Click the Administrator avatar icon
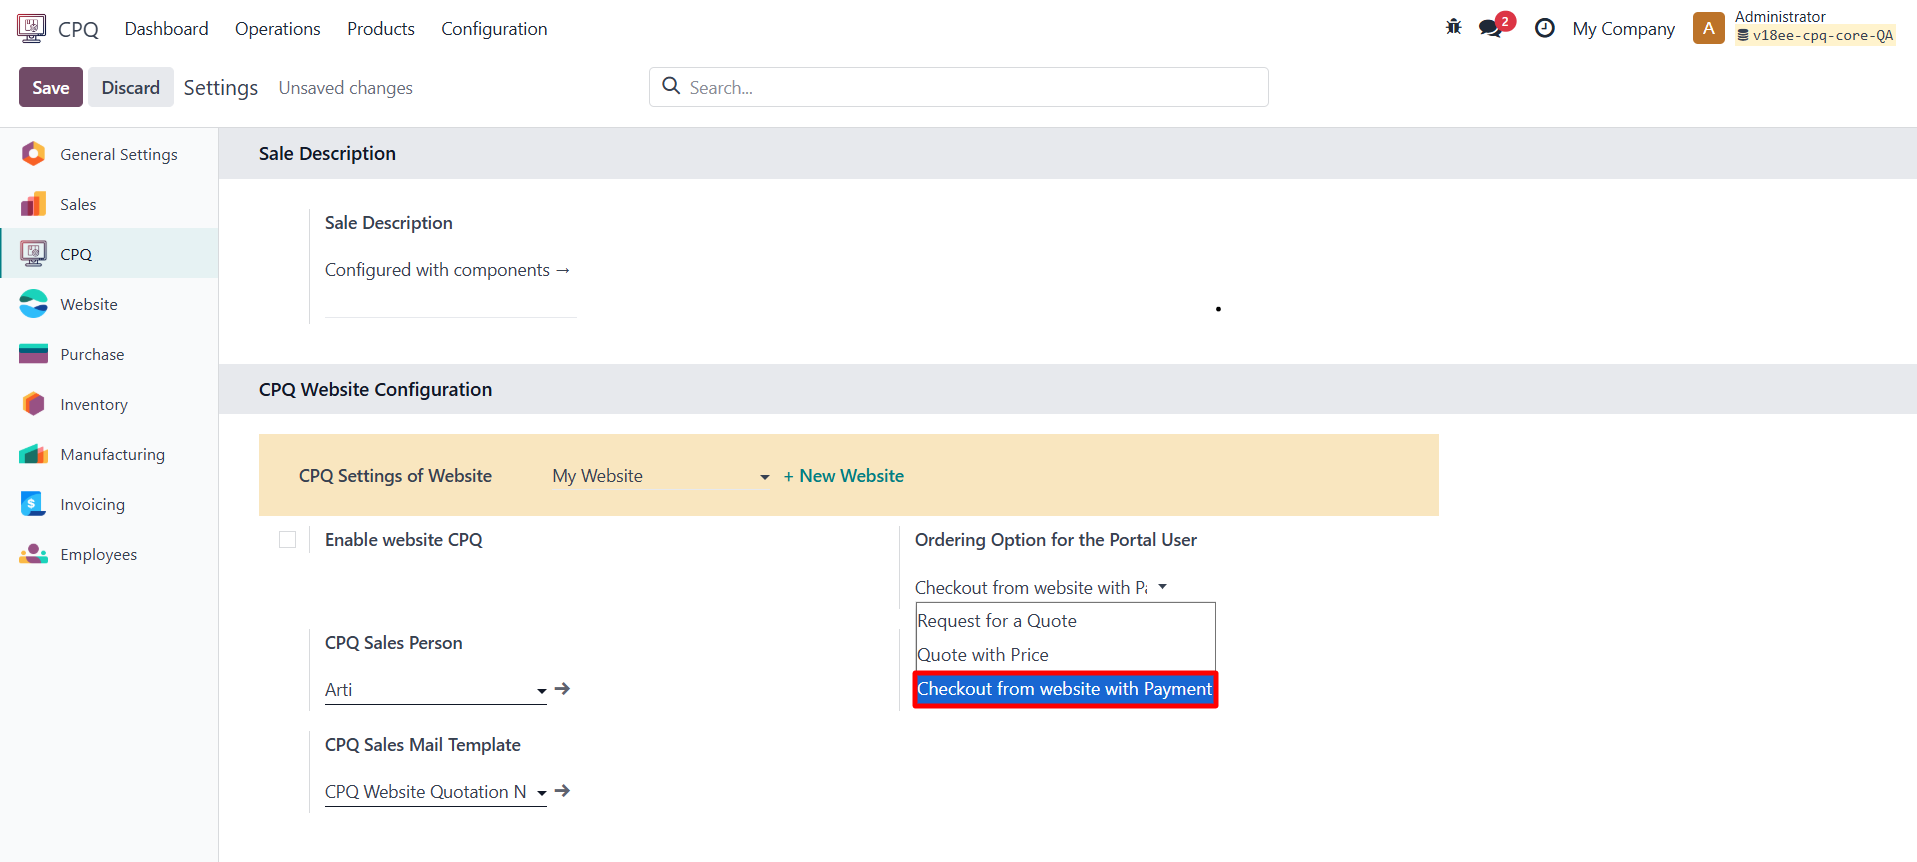 click(1708, 28)
